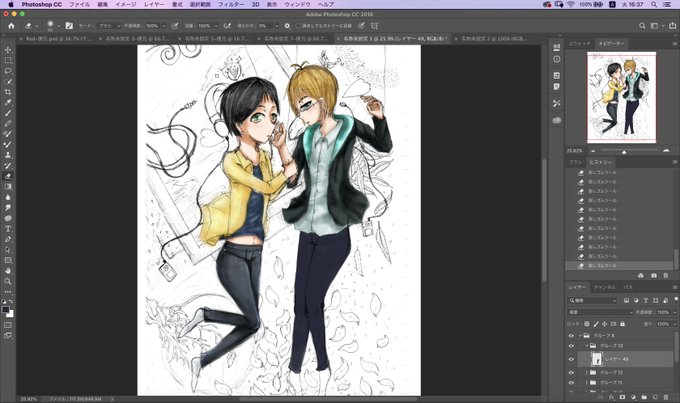Create new snapshot camera icon in History
The image size is (680, 403).
coord(654,276)
